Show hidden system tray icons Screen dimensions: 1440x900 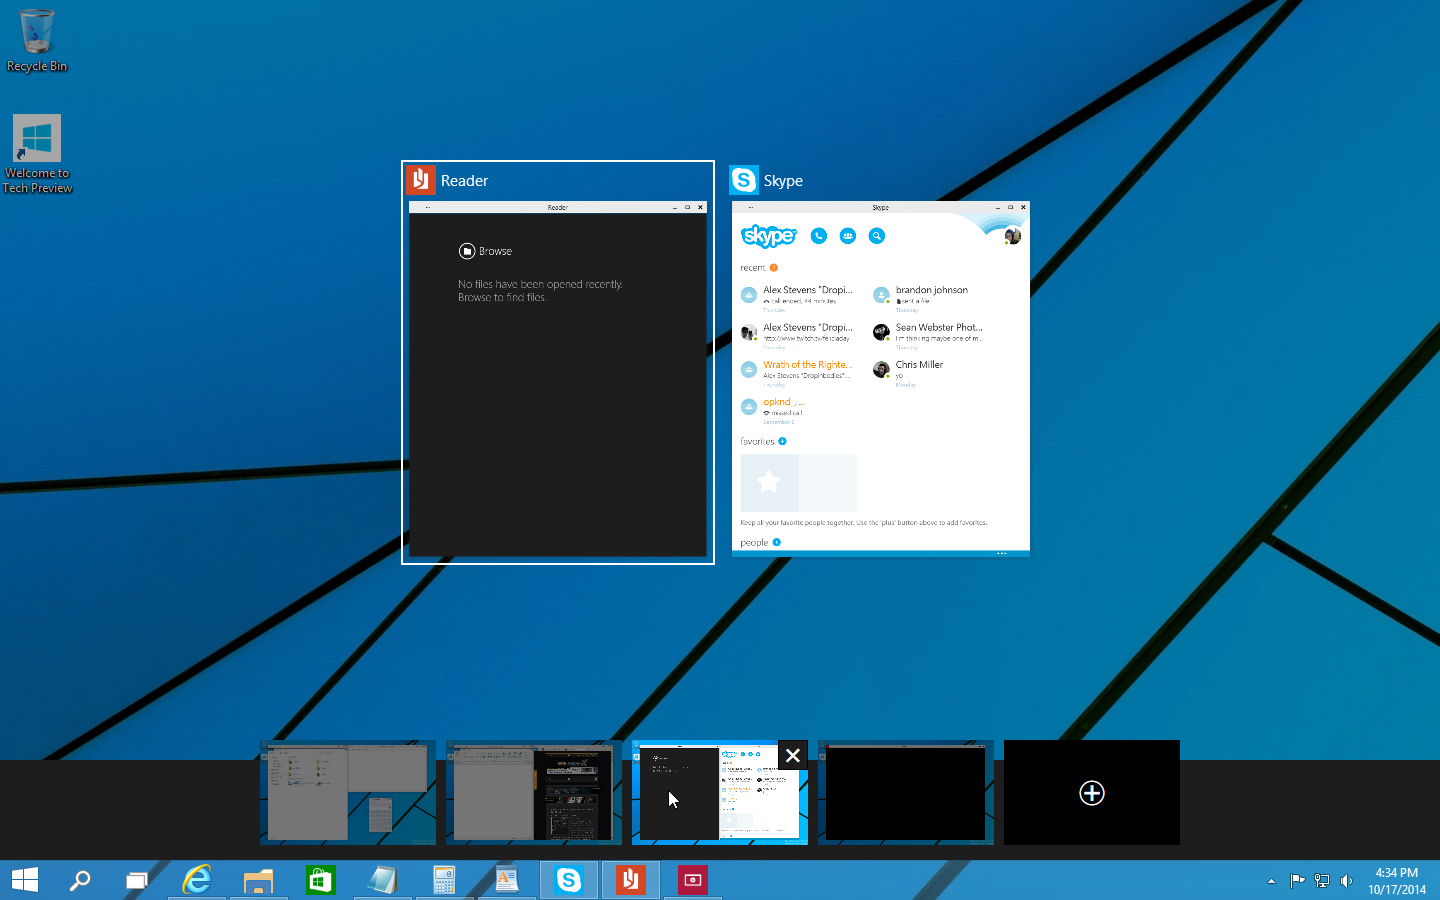click(x=1271, y=881)
